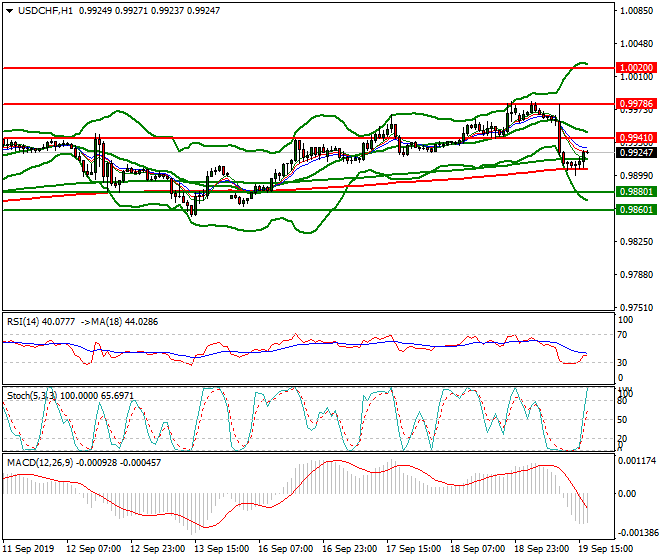Screen dimensions: 660x560
Task: Click the RSI(14) indicator label
Action: [23, 322]
